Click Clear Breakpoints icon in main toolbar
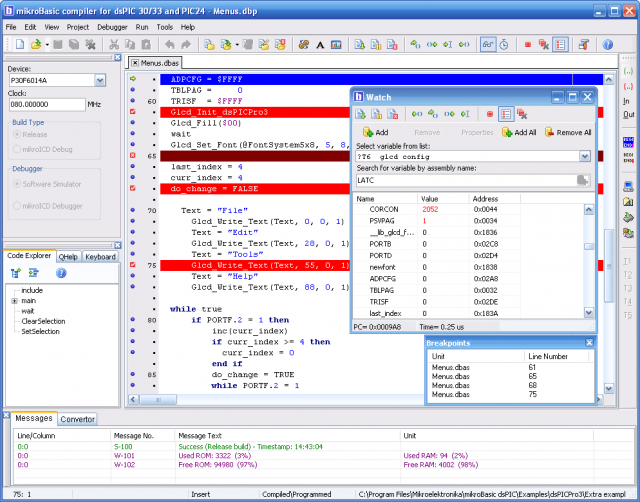Viewport: 640px width, 502px height. [543, 44]
